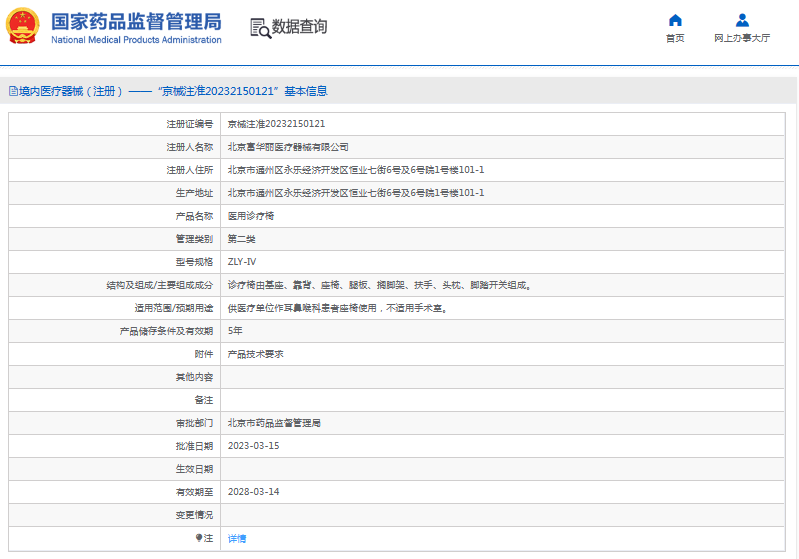Open the 网上办事大厅 menu label

pyautogui.click(x=742, y=38)
